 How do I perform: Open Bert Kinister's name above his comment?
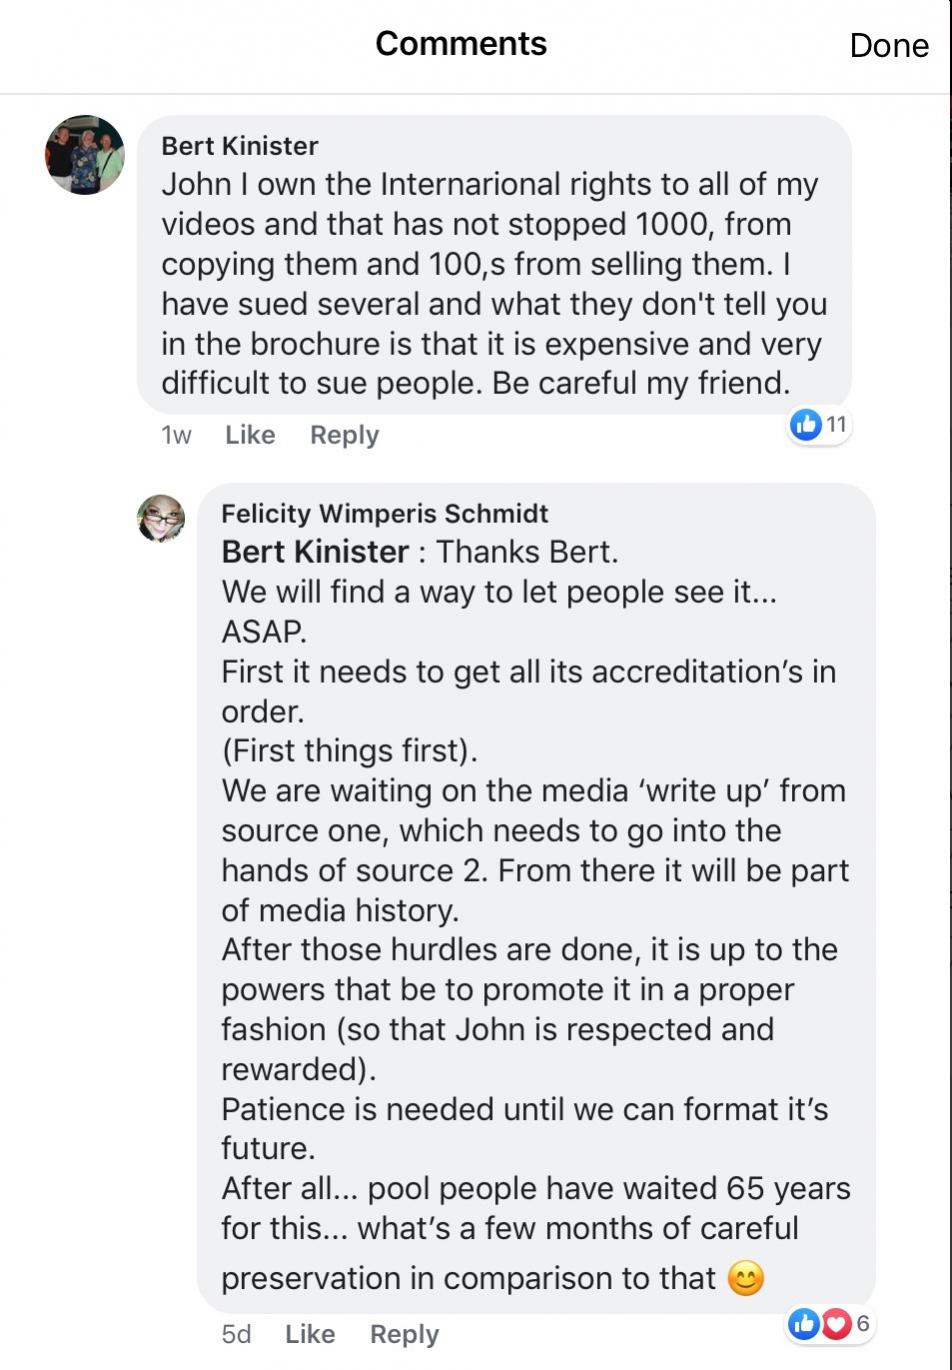click(240, 146)
